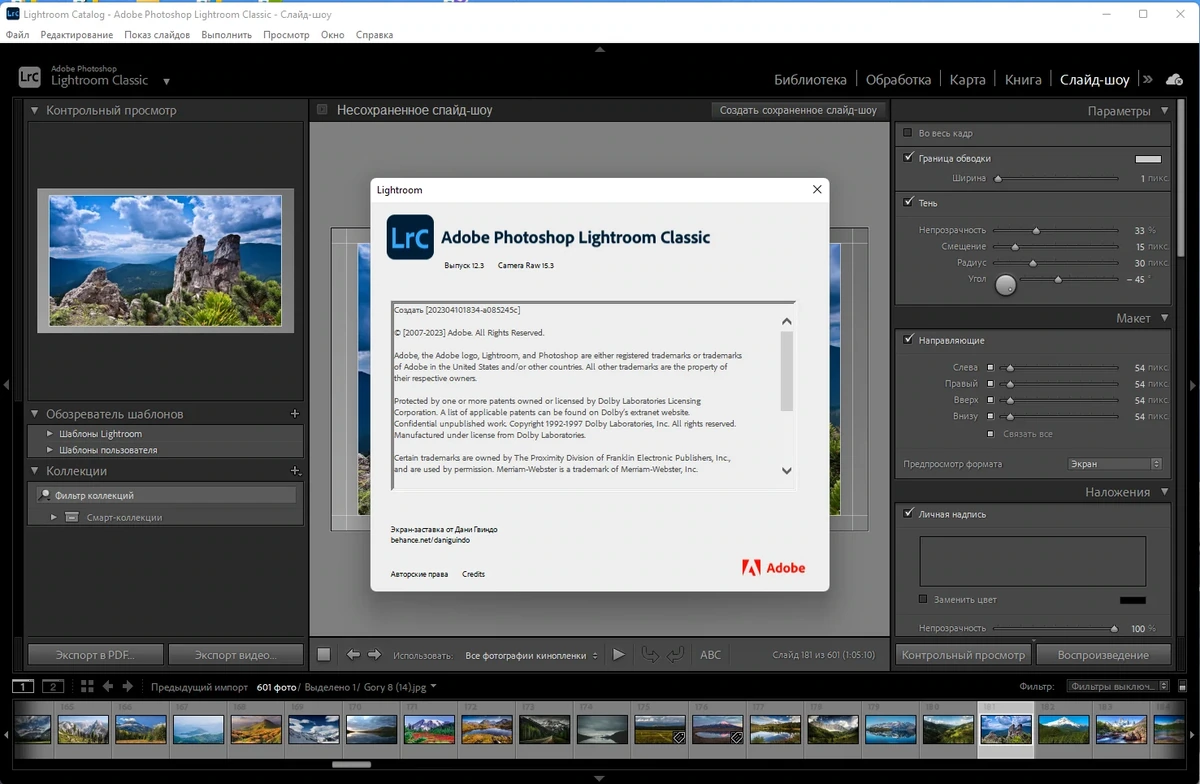Go to previous slide arrow in toolbar
The height and width of the screenshot is (784, 1200).
353,655
